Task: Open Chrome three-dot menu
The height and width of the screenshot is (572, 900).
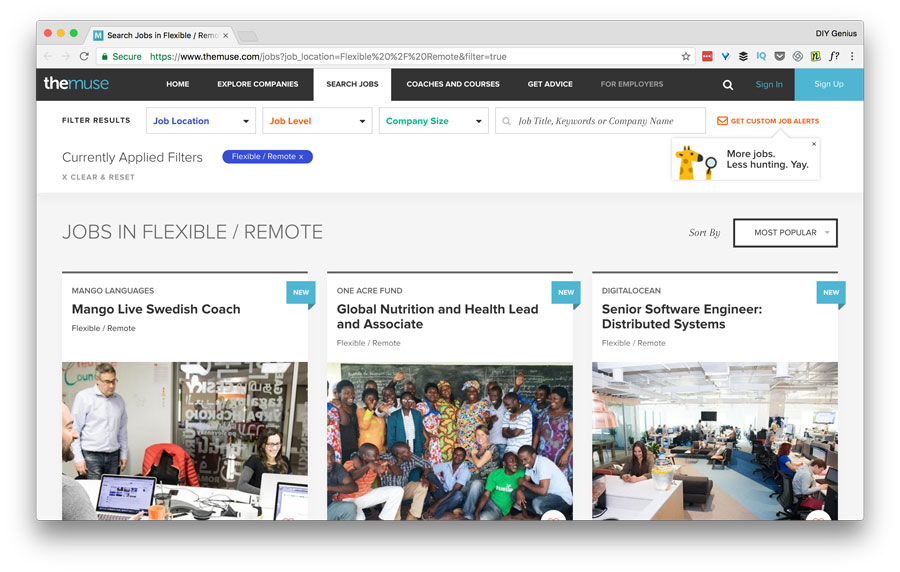Action: pyautogui.click(x=852, y=56)
